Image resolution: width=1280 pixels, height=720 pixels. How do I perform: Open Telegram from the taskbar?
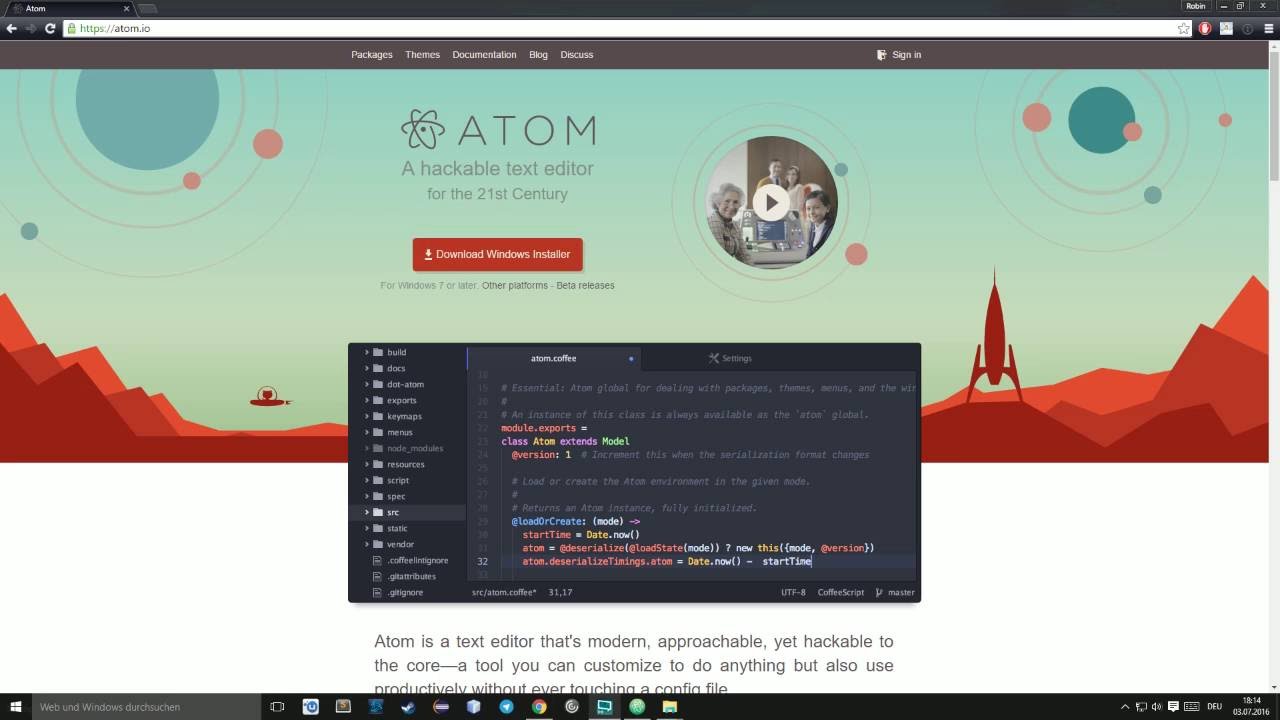(x=507, y=707)
